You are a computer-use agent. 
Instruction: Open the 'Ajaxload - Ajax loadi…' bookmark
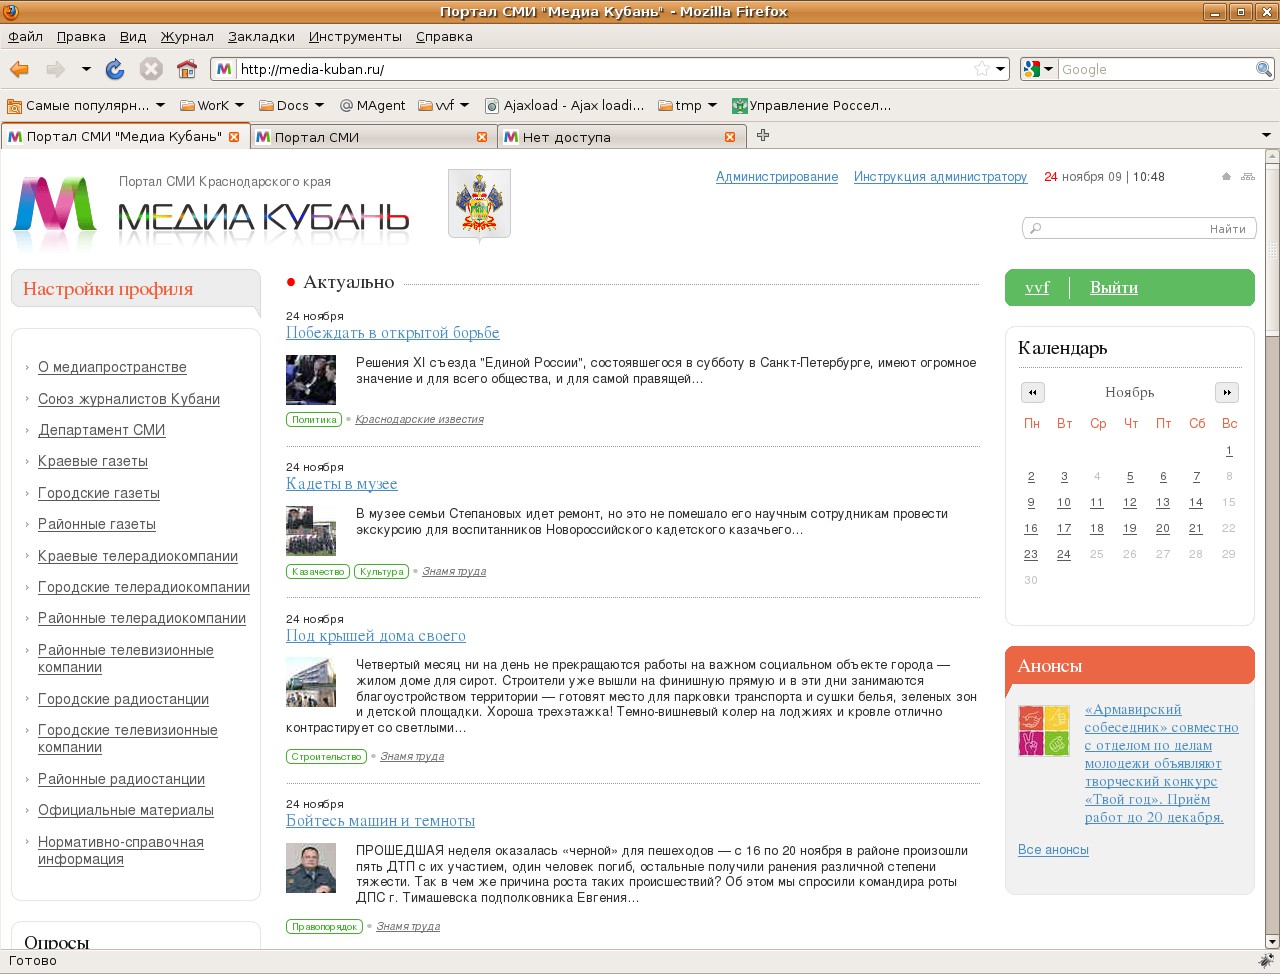(x=564, y=105)
